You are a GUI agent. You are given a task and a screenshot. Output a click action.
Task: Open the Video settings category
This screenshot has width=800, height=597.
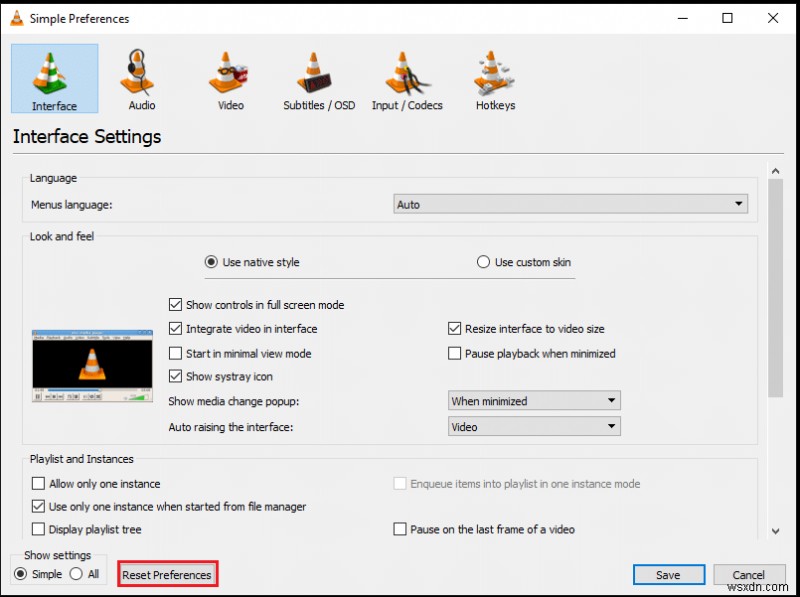229,78
